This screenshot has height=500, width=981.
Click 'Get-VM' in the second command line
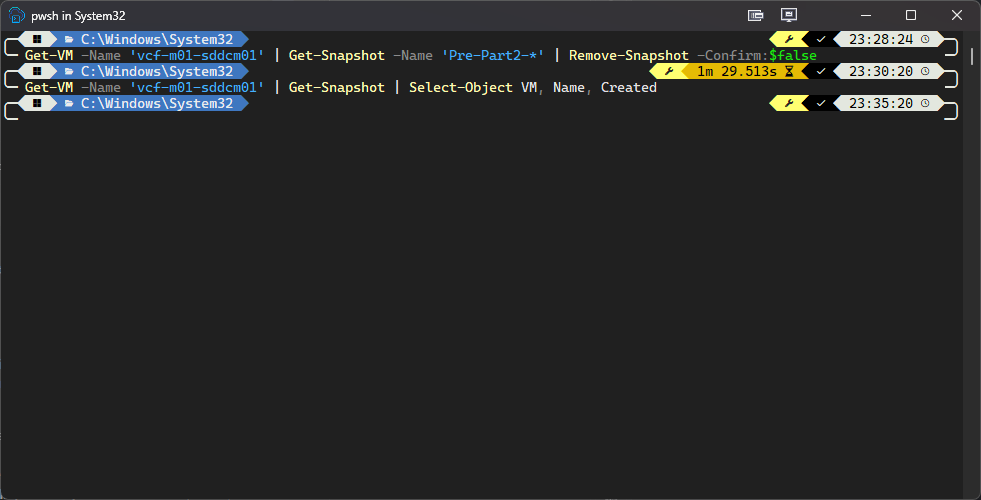pyautogui.click(x=49, y=88)
